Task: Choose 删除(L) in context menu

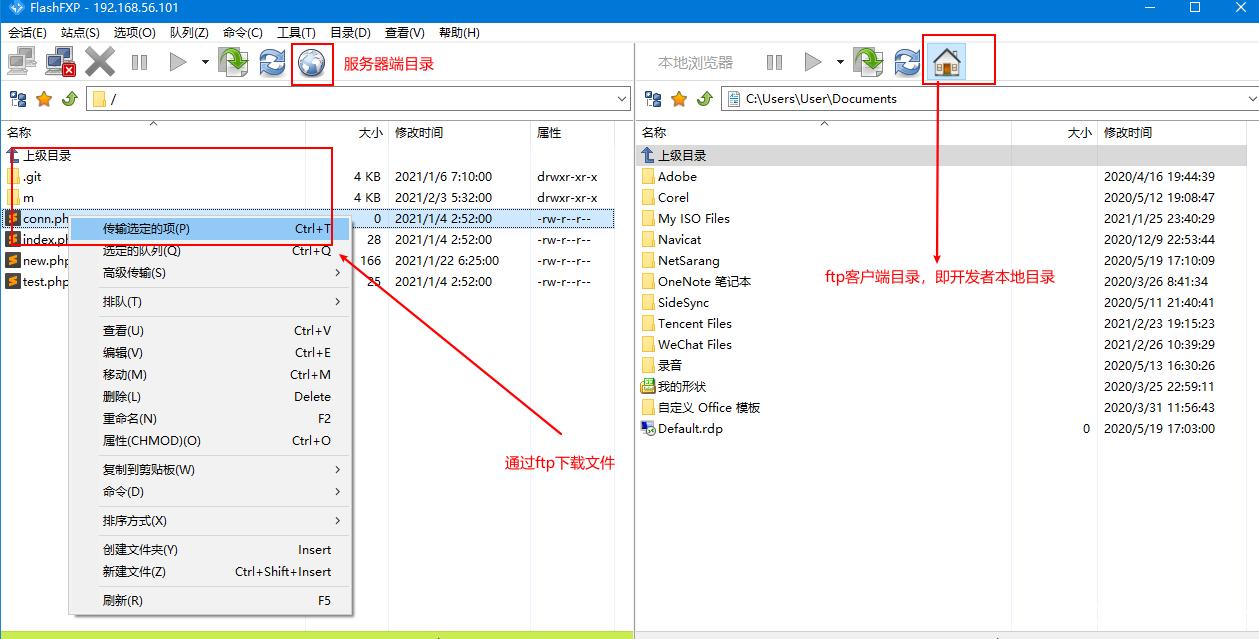Action: (x=210, y=397)
